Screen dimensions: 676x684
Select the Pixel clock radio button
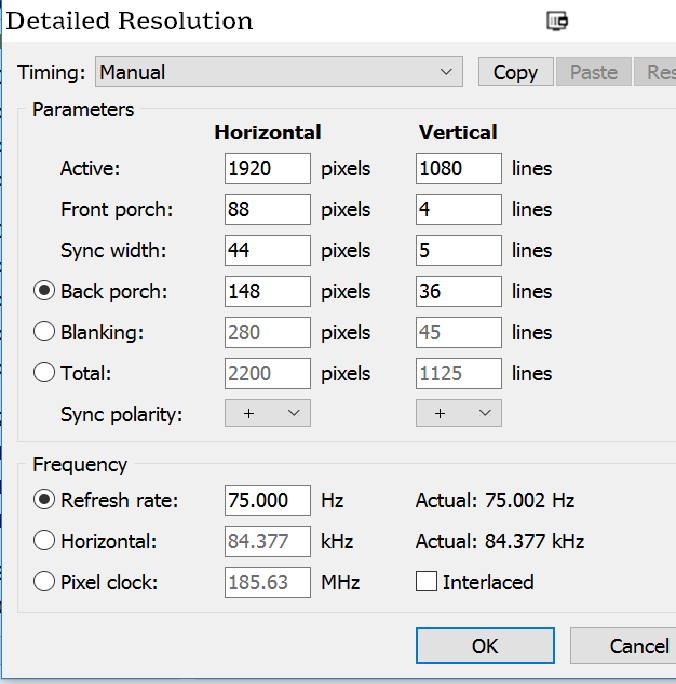pyautogui.click(x=44, y=582)
